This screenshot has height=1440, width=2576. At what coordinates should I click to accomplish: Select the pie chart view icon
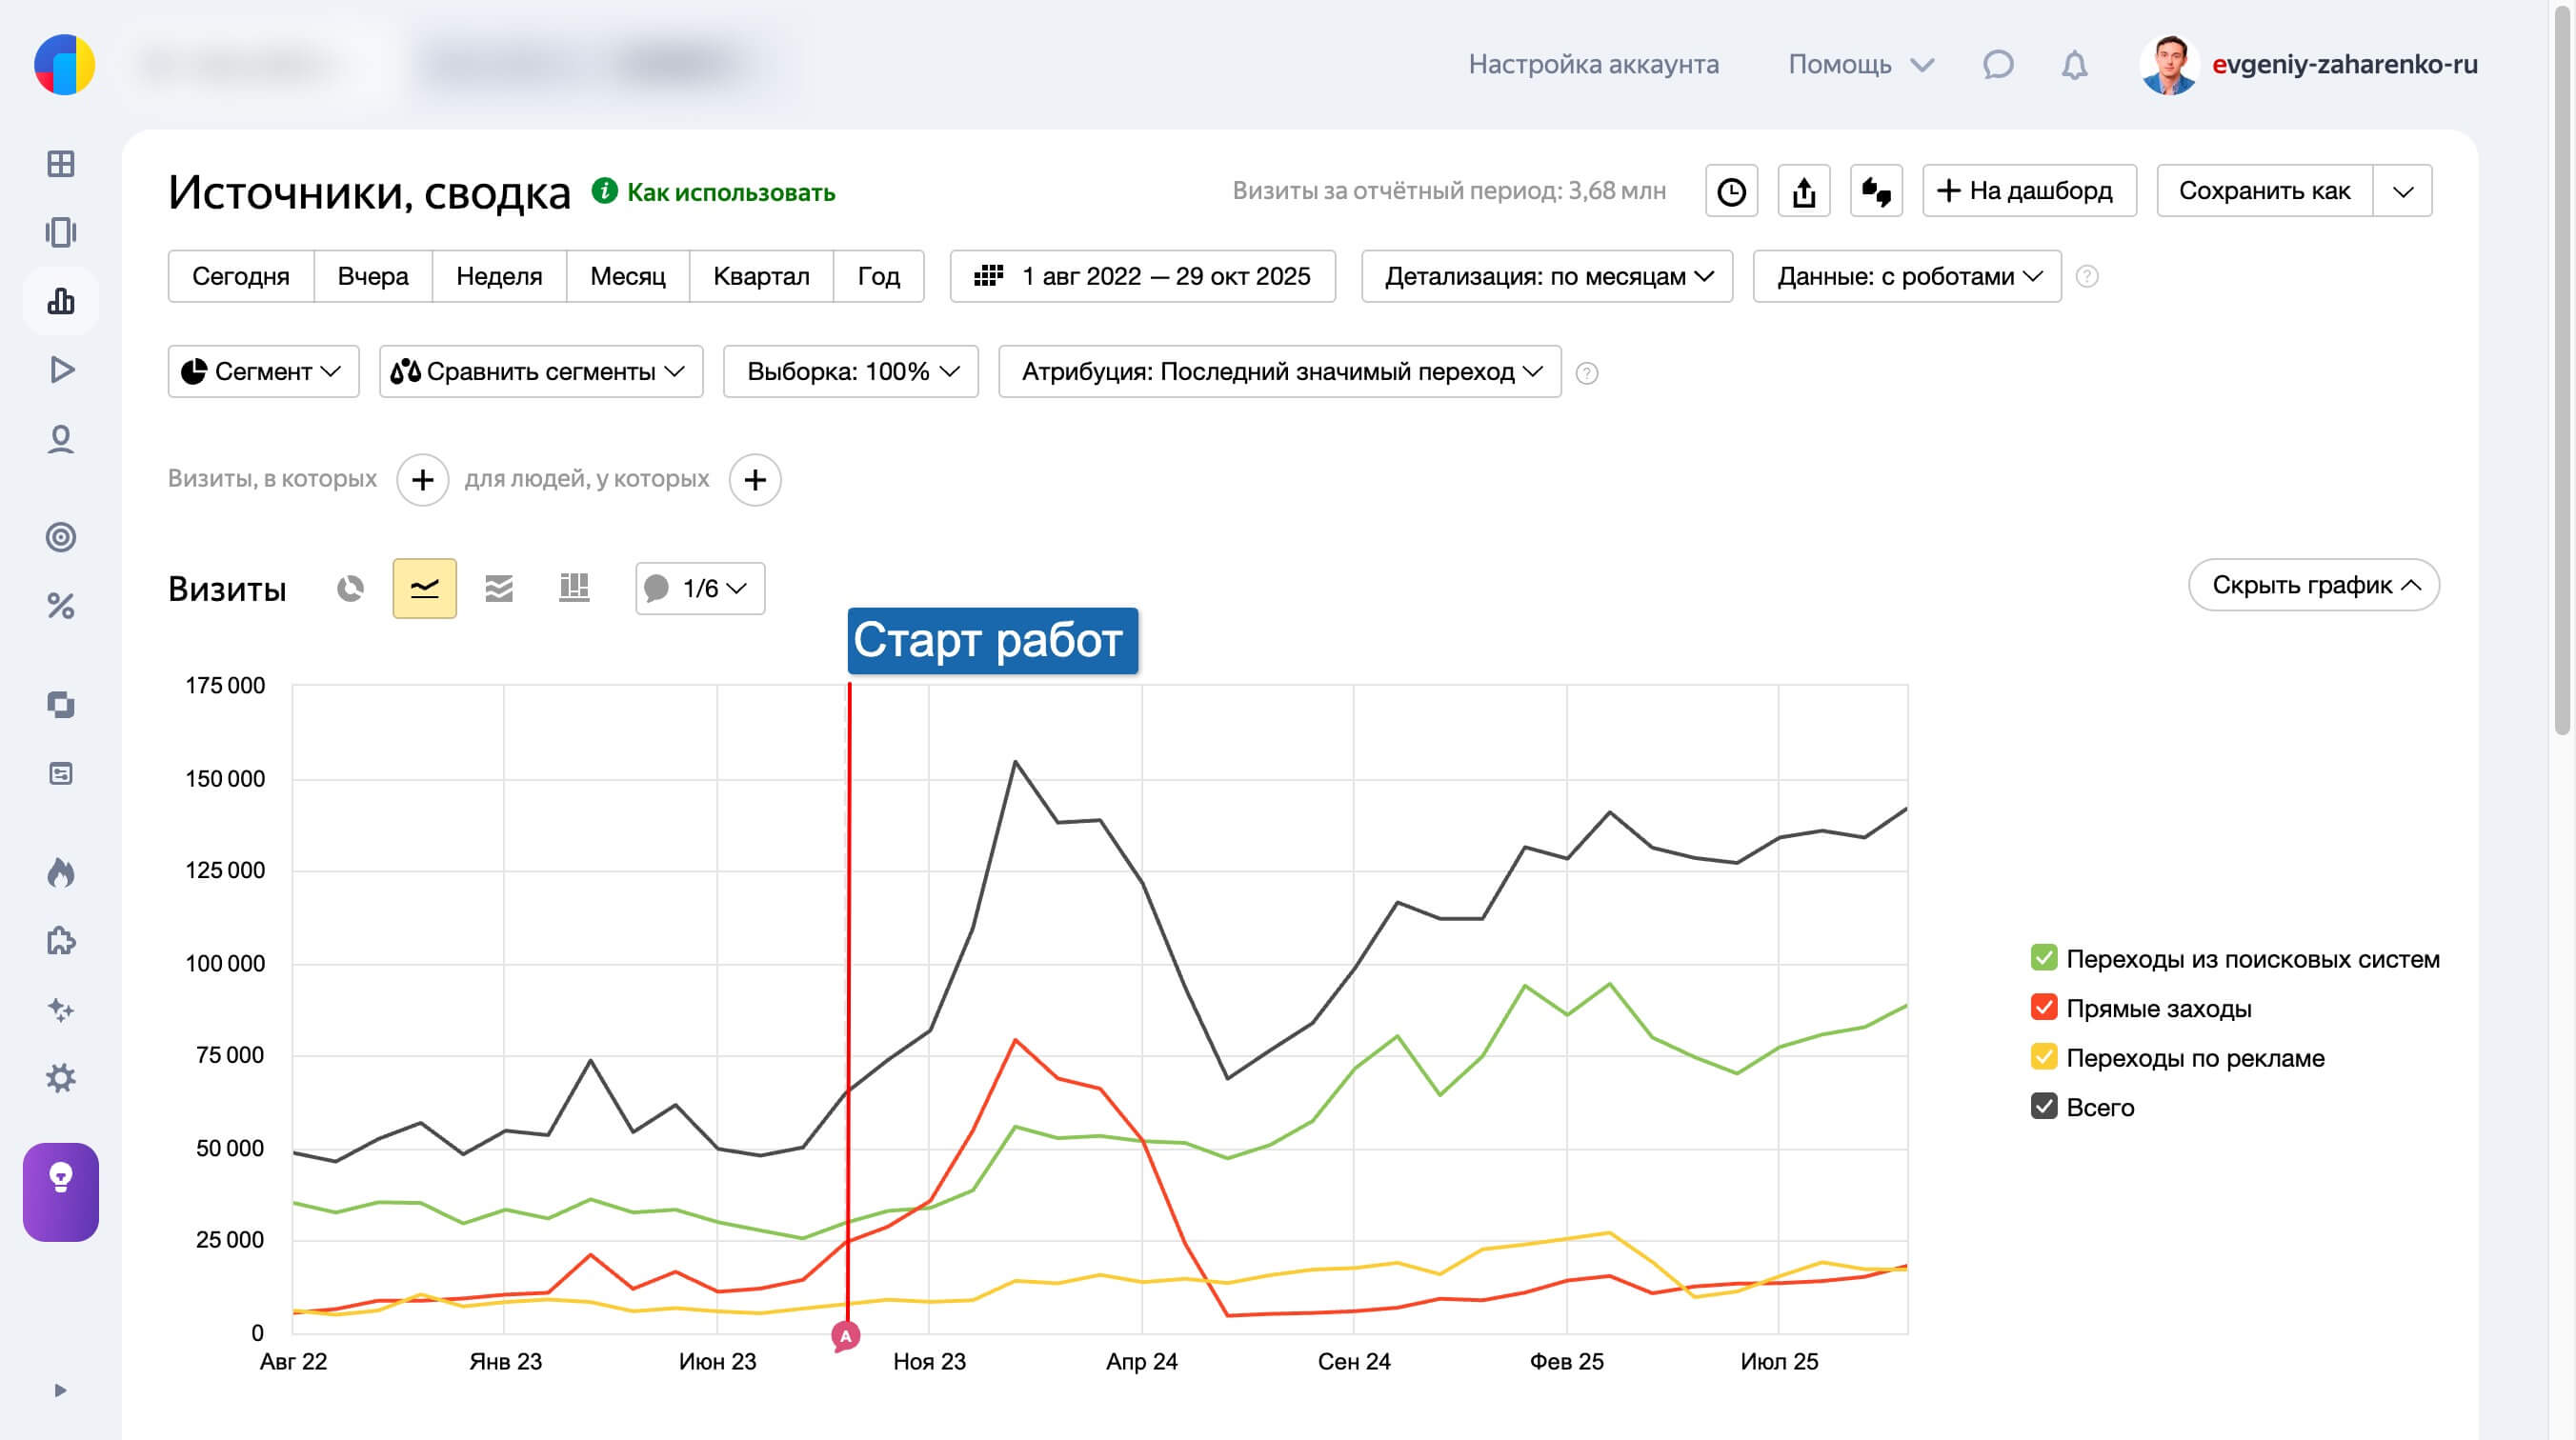[350, 588]
